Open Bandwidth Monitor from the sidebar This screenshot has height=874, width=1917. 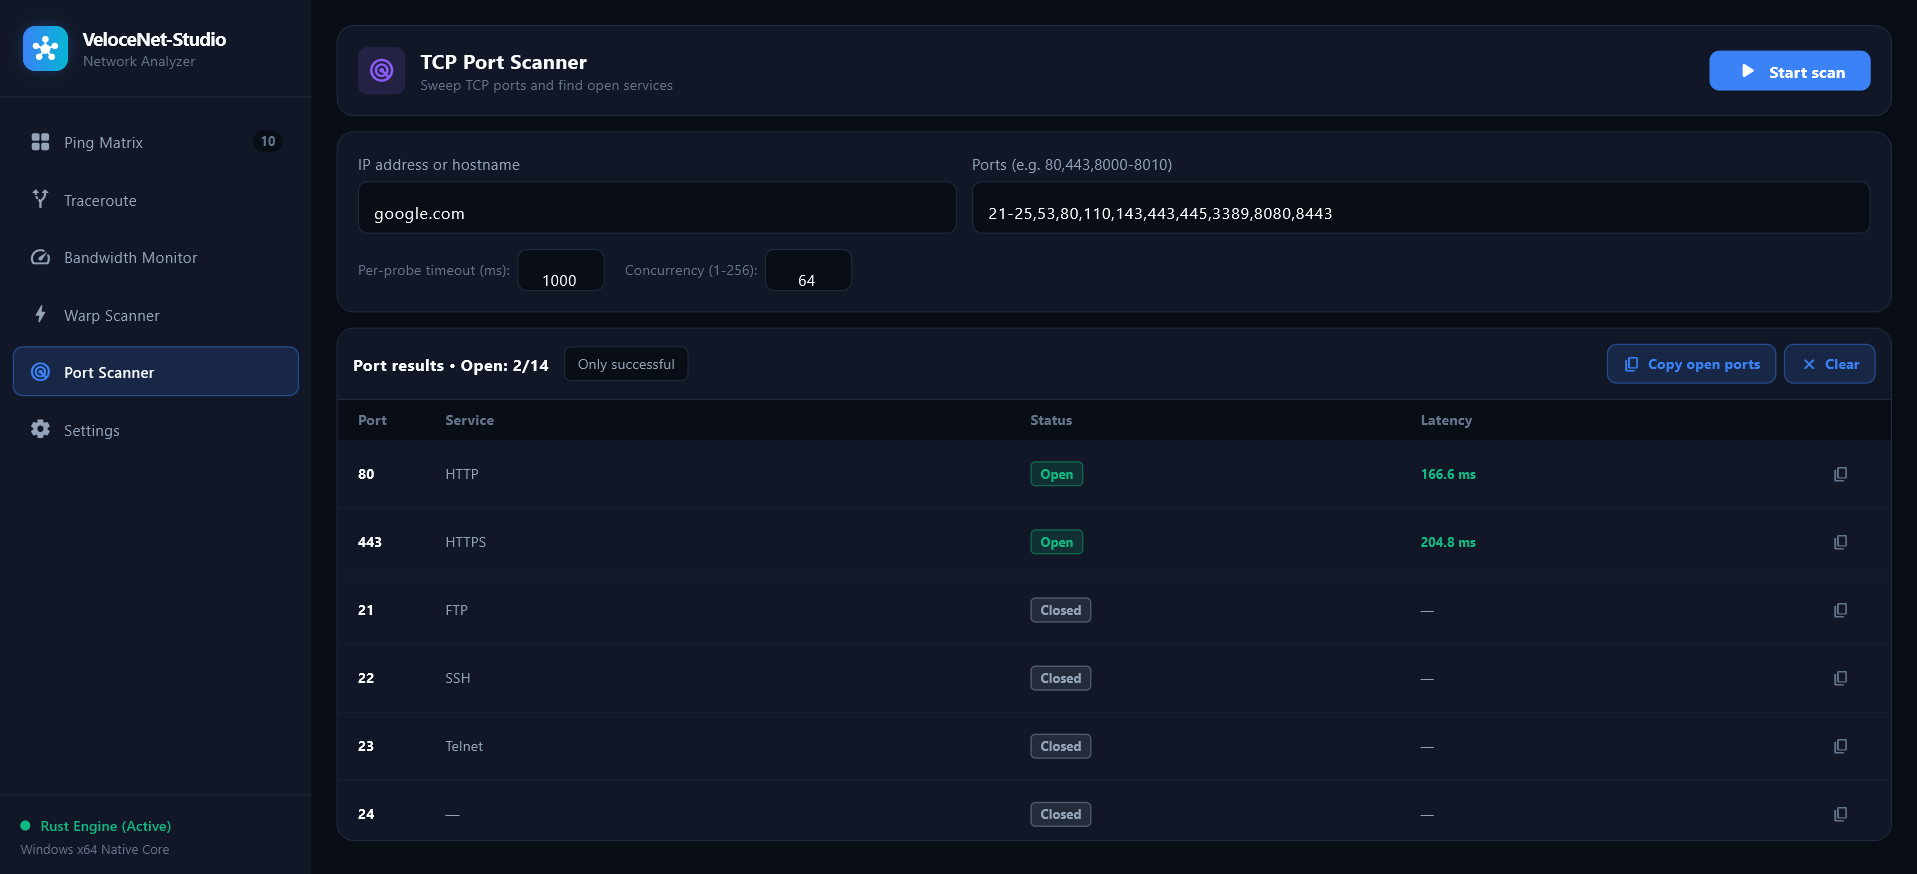click(156, 257)
